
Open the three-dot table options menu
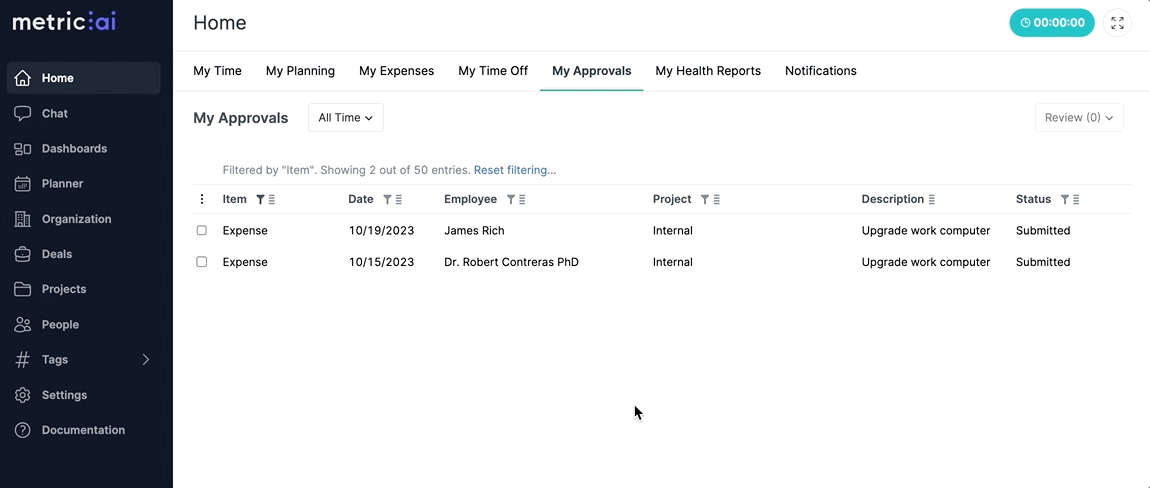coord(202,199)
